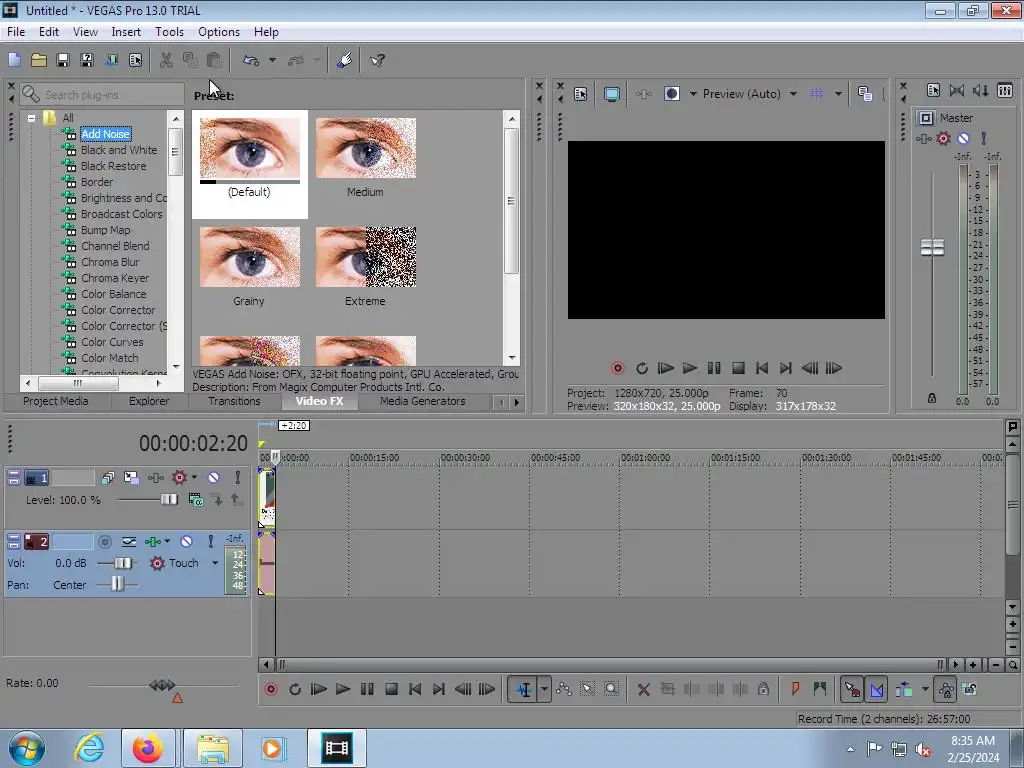The image size is (1024, 768).
Task: Click audio track 2 Vol slider
Action: [123, 563]
